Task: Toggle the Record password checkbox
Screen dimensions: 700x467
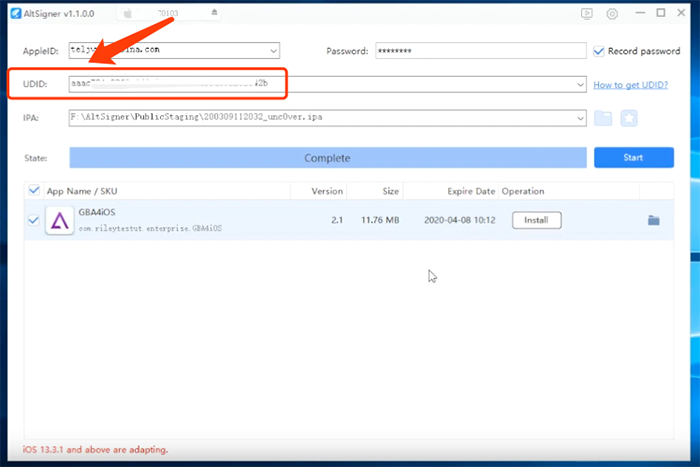Action: pyautogui.click(x=599, y=51)
